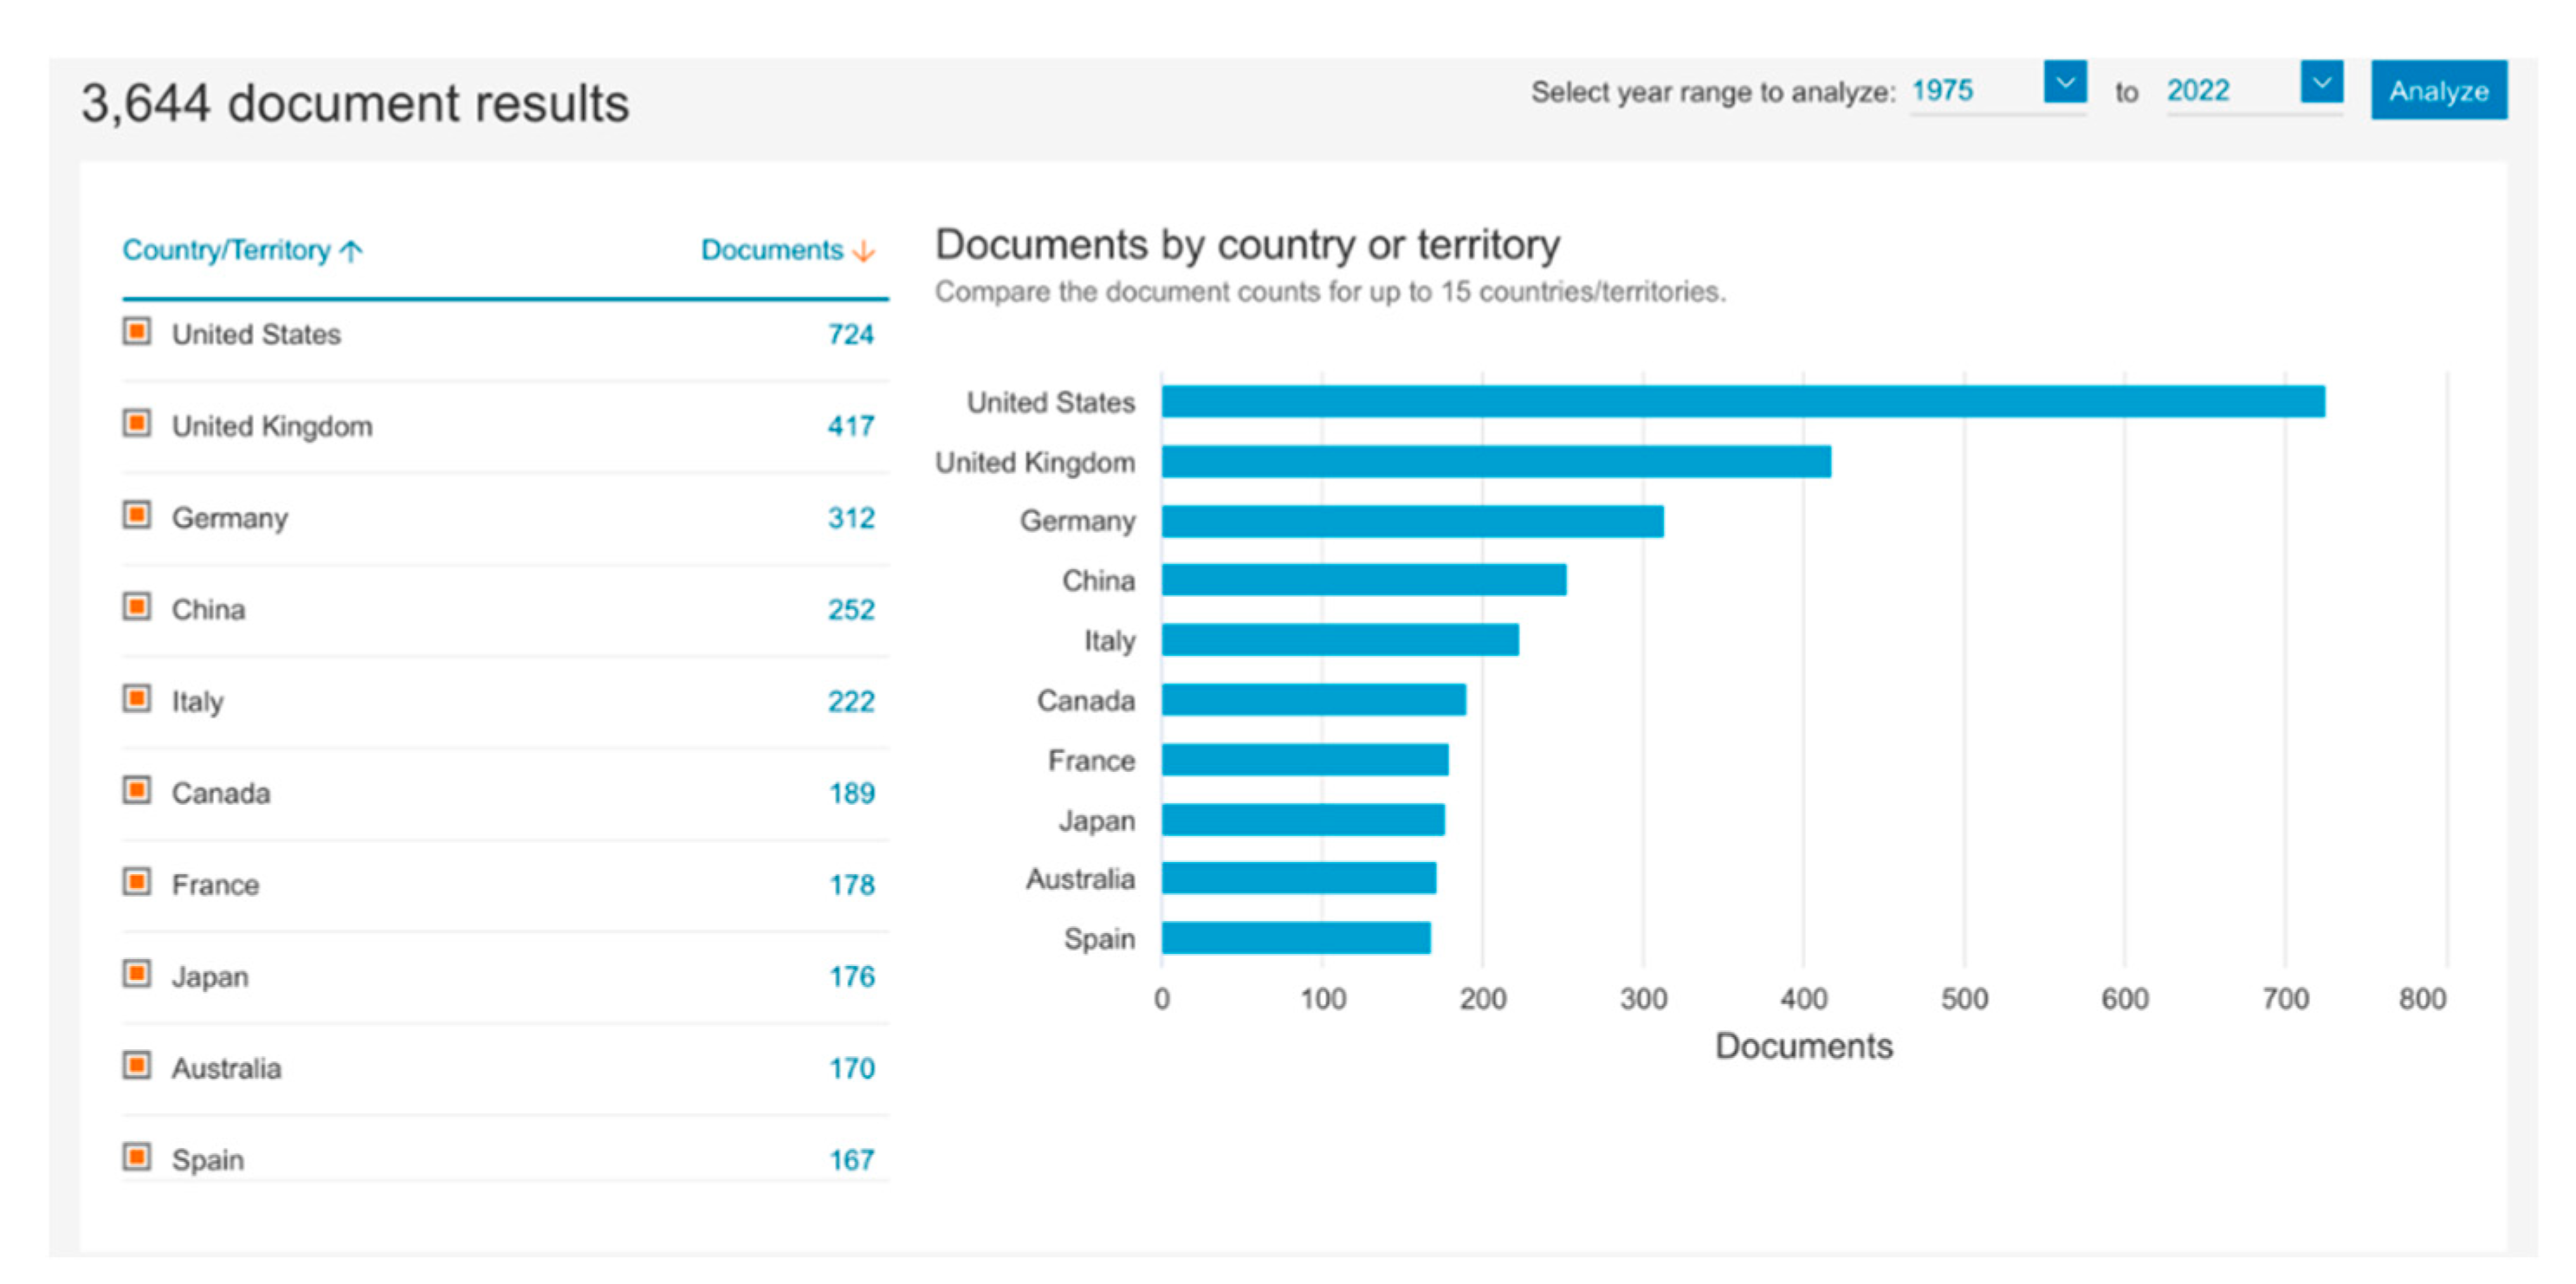The width and height of the screenshot is (2576, 1284).
Task: Click the 1975 start year field
Action: pyautogui.click(x=1942, y=91)
